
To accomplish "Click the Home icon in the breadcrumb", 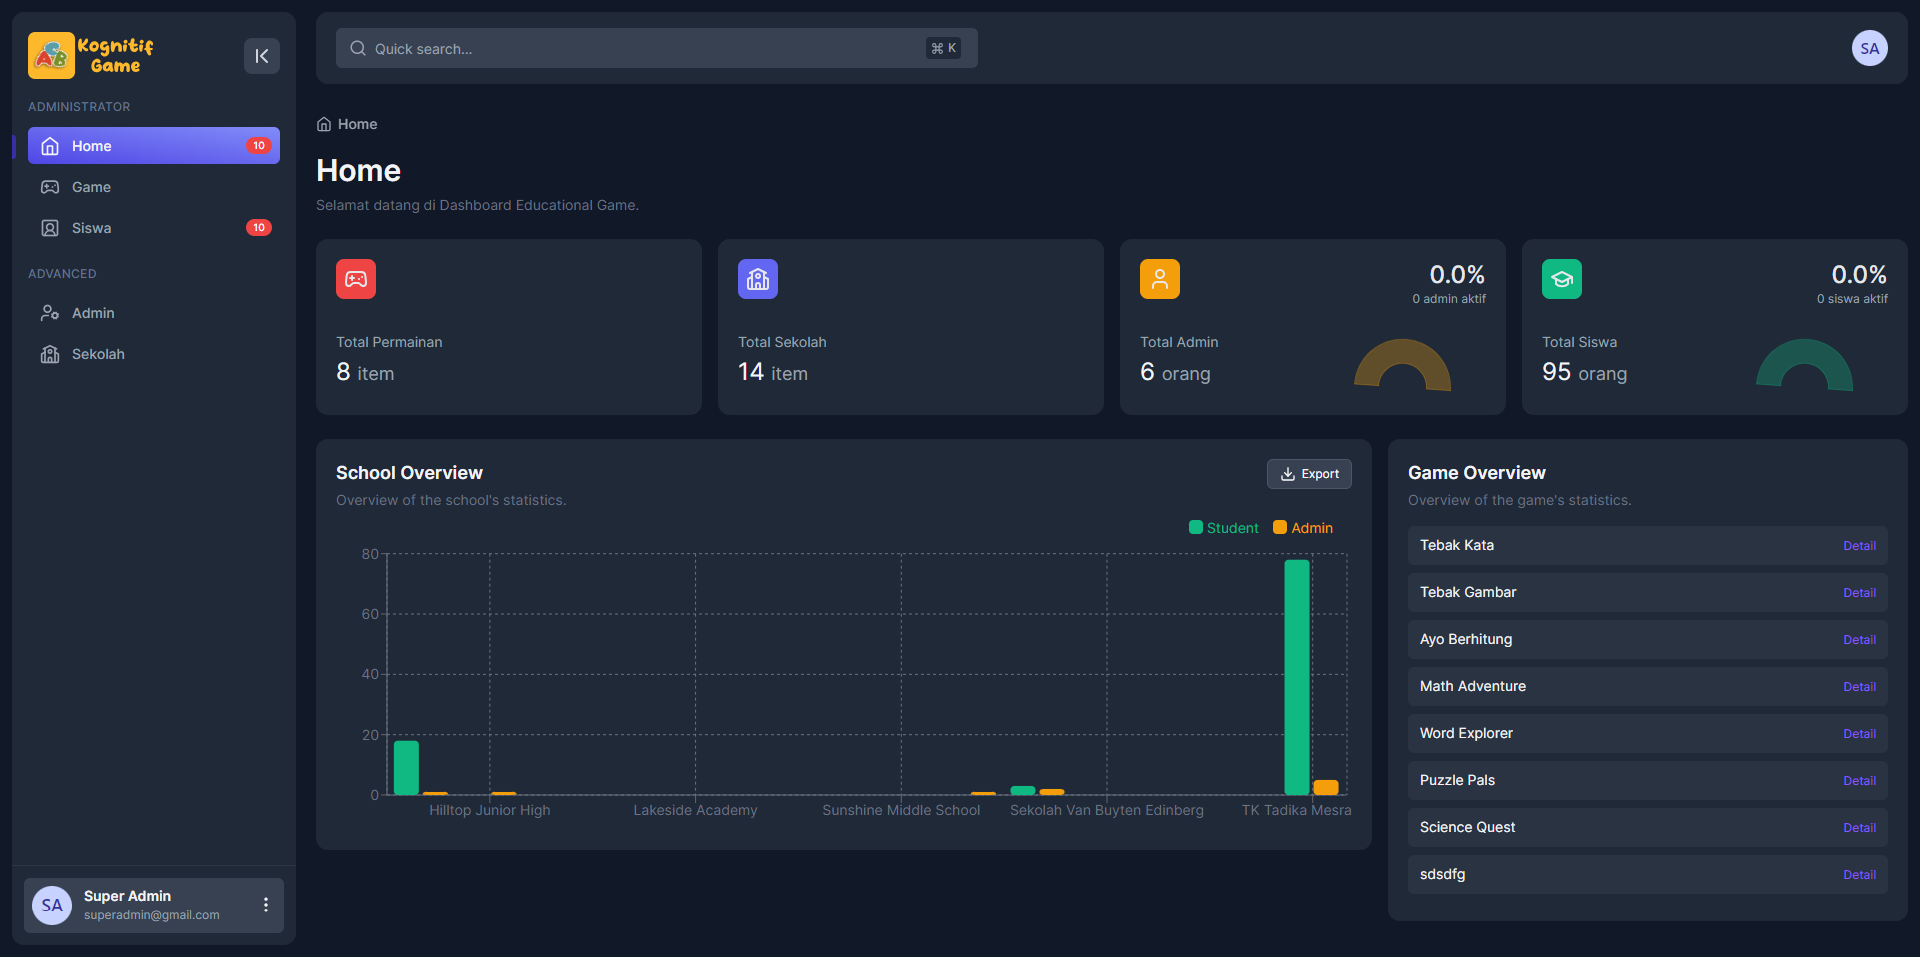I will pos(324,124).
